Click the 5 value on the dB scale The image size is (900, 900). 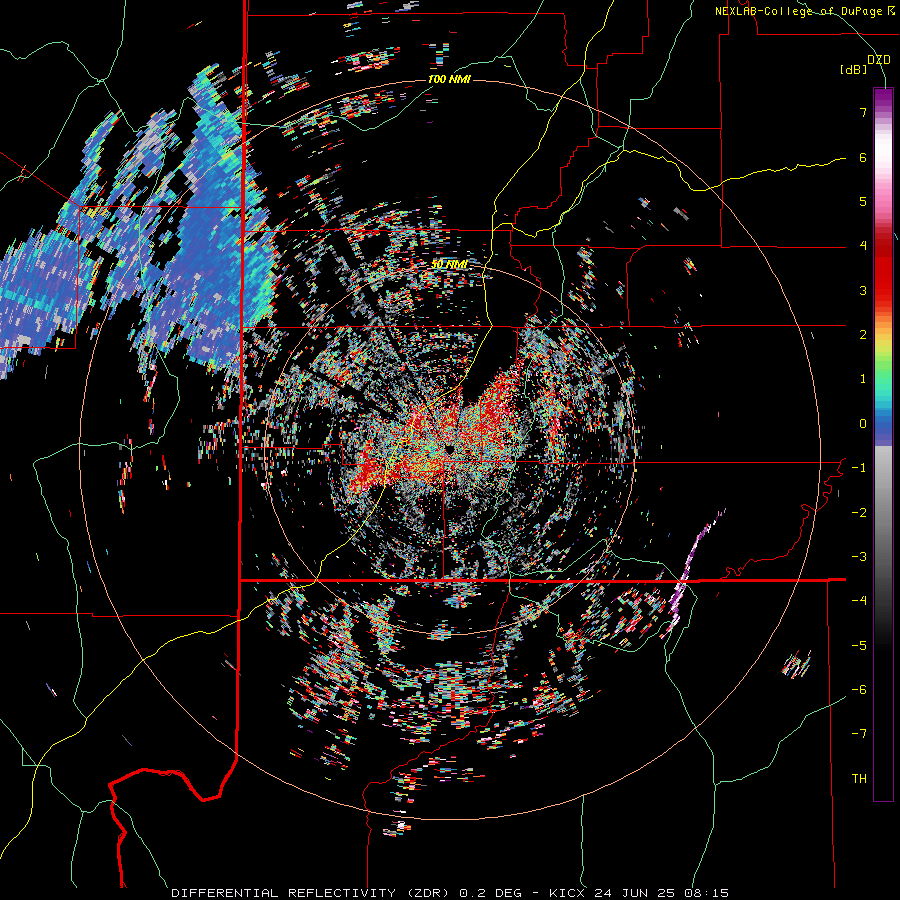click(x=863, y=201)
